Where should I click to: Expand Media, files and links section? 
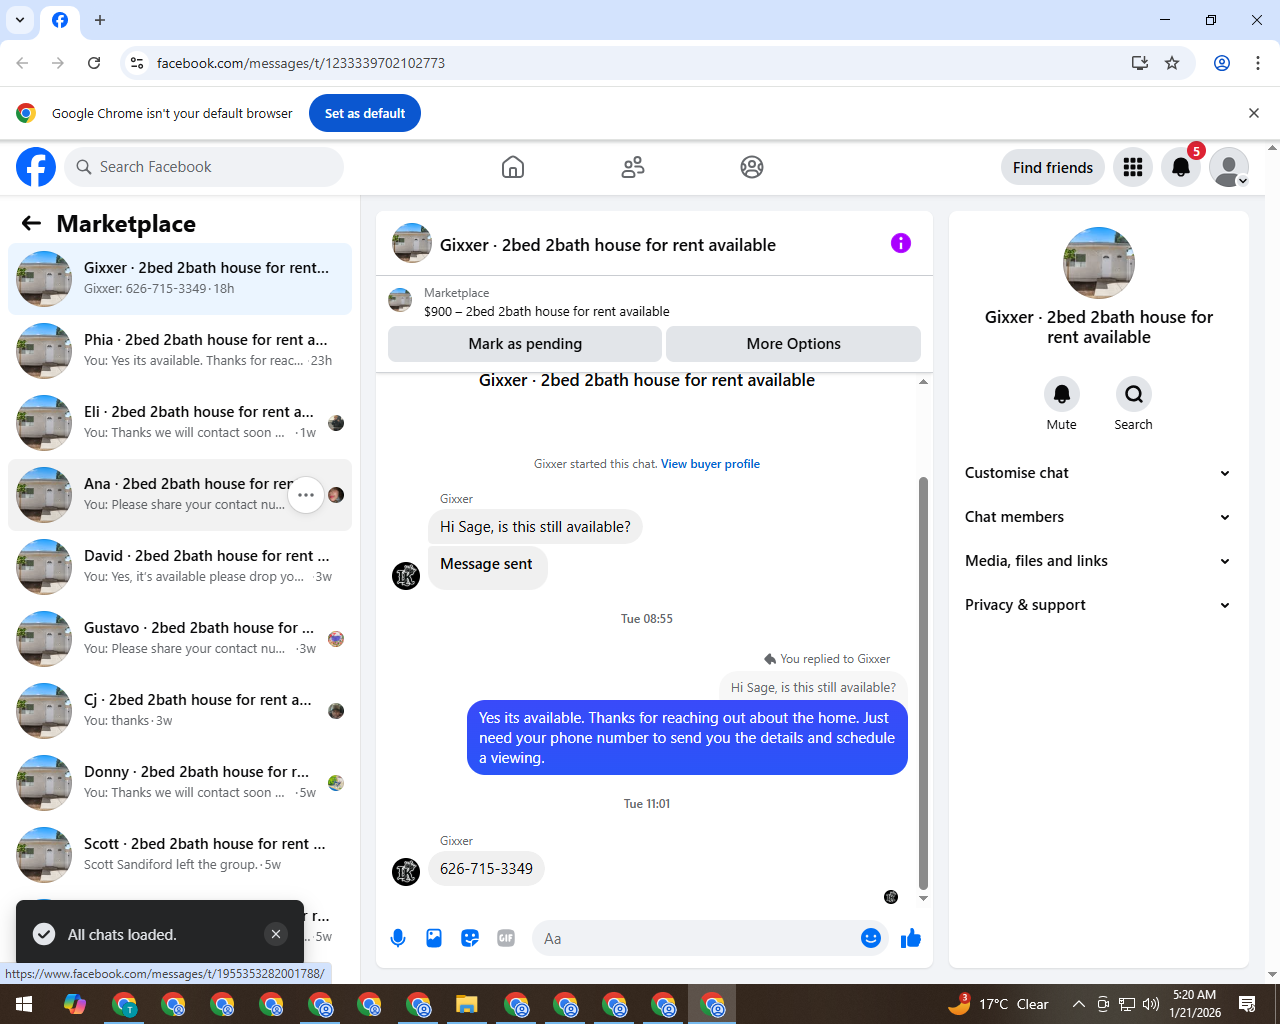1098,561
